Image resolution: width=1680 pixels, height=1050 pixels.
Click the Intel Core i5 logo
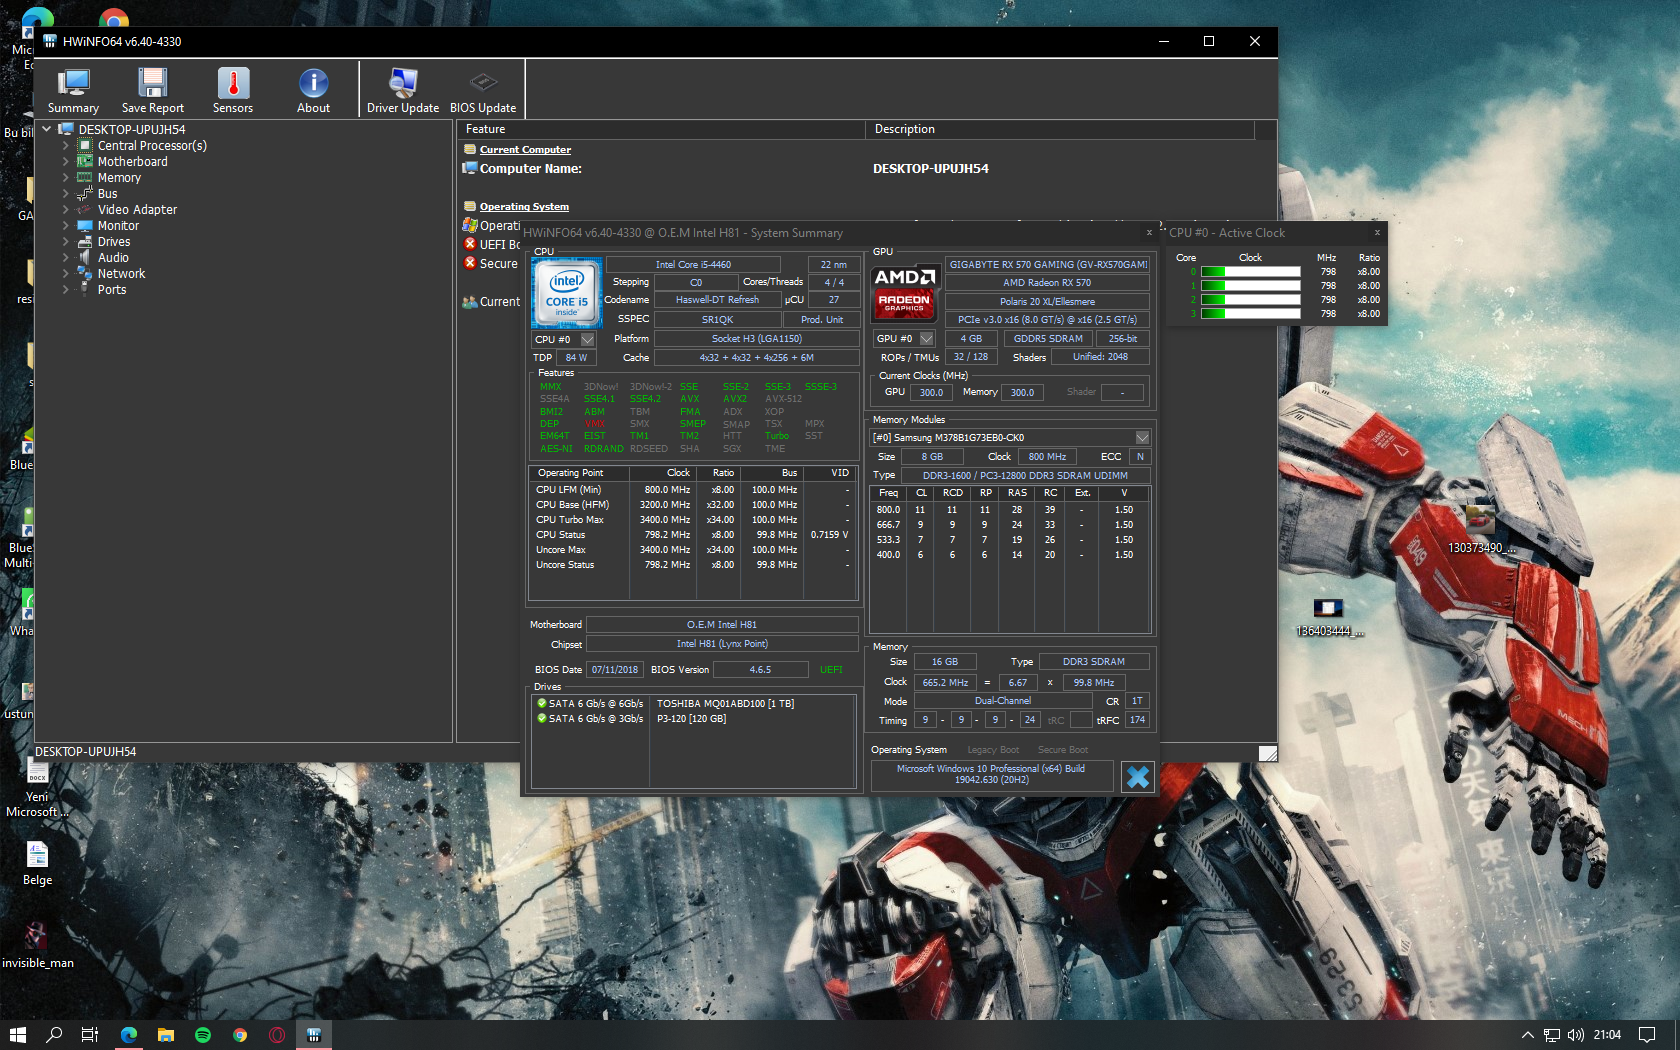click(567, 293)
